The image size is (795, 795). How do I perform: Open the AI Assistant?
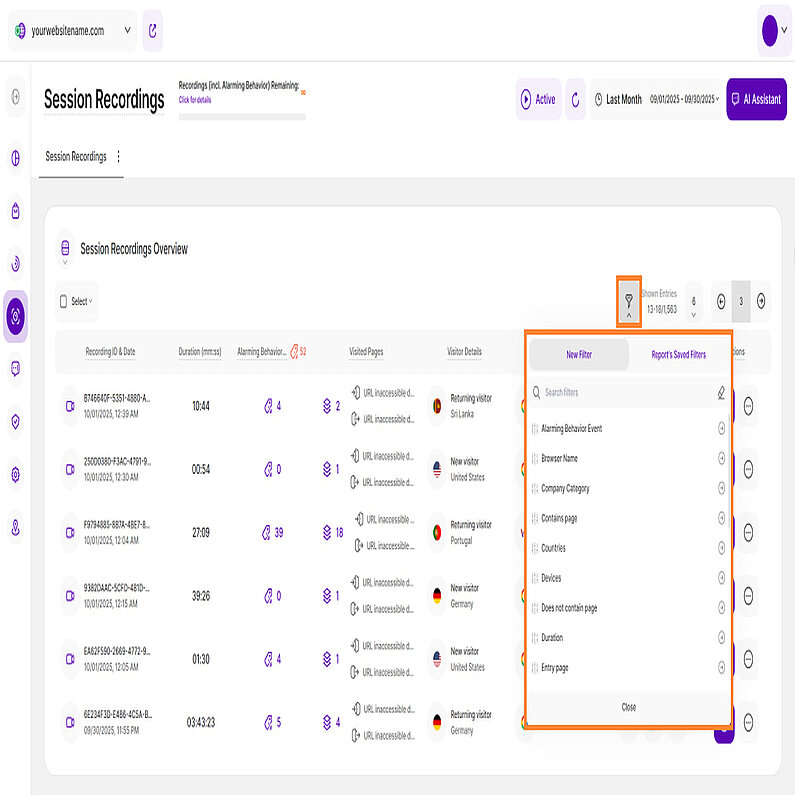756,99
